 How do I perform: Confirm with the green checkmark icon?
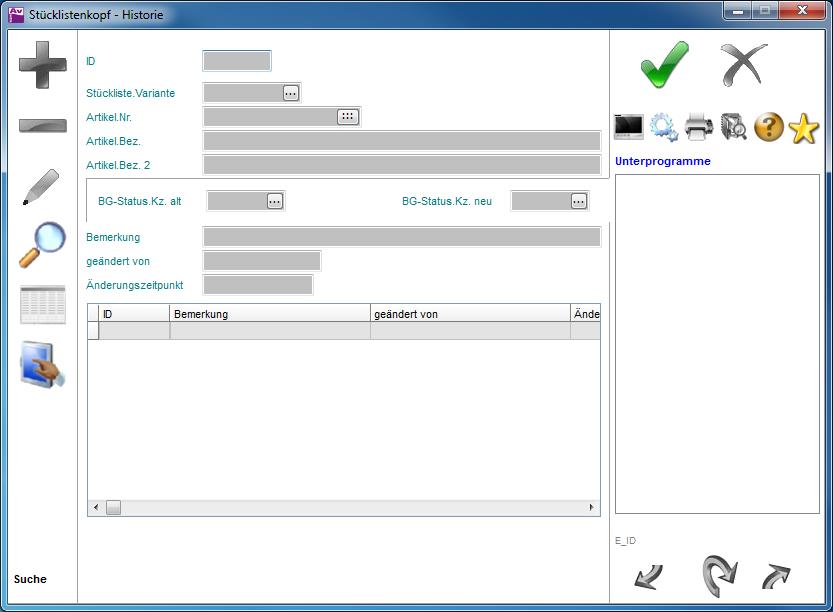tap(665, 65)
